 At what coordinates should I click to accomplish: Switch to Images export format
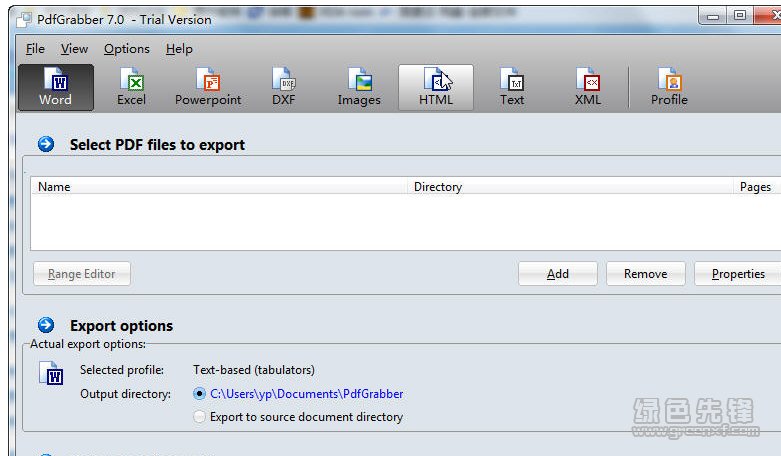coord(359,88)
